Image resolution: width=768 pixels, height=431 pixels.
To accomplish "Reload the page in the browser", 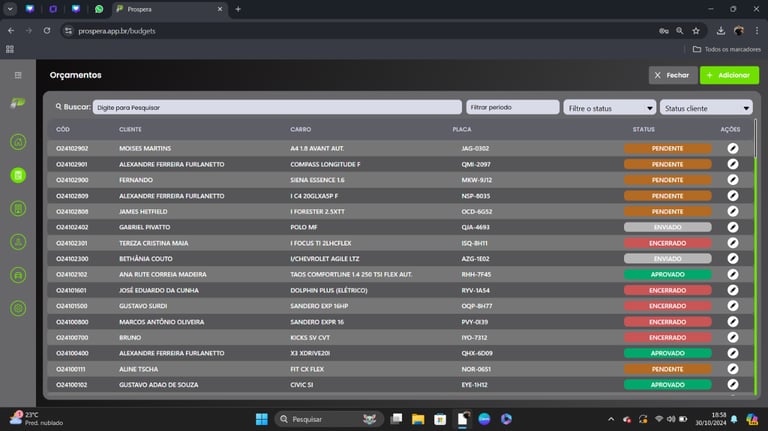I will 47,31.
